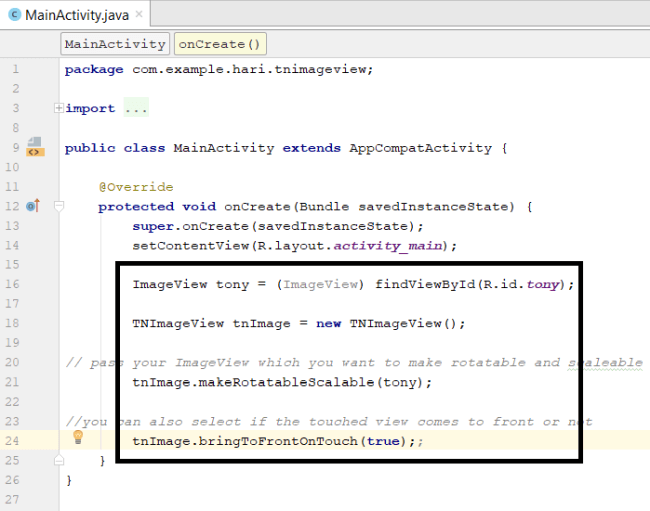
Task: Click line number 16 in gutter
Action: [x=12, y=284]
